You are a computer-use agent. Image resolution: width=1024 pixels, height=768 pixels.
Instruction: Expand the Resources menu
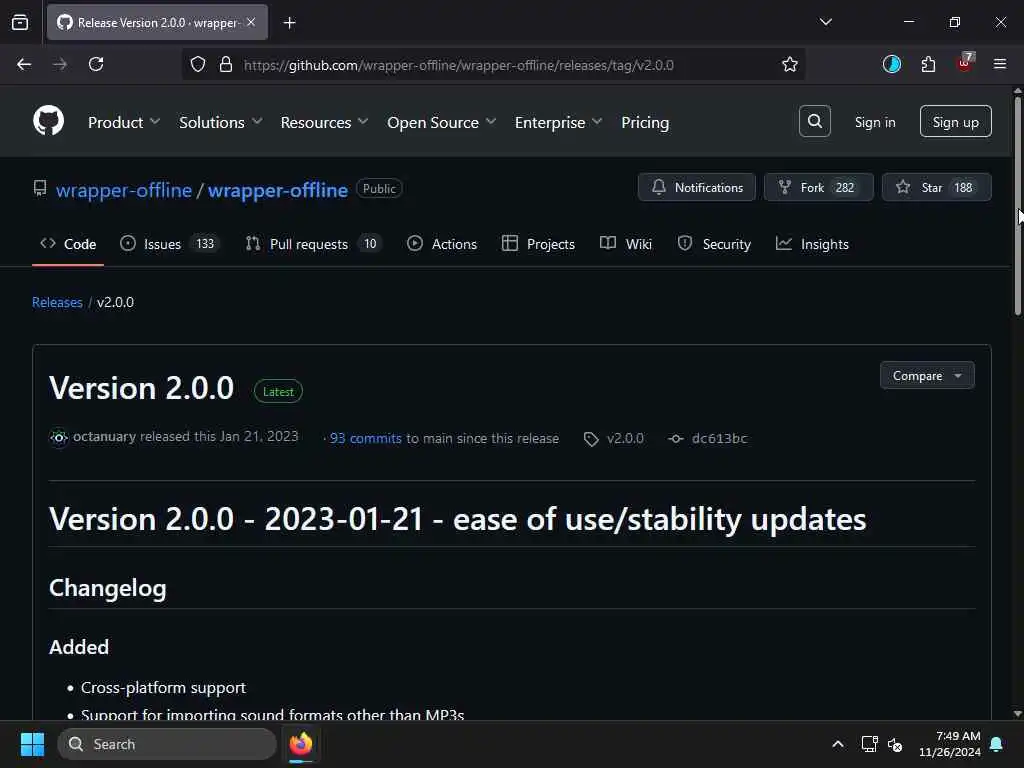325,122
